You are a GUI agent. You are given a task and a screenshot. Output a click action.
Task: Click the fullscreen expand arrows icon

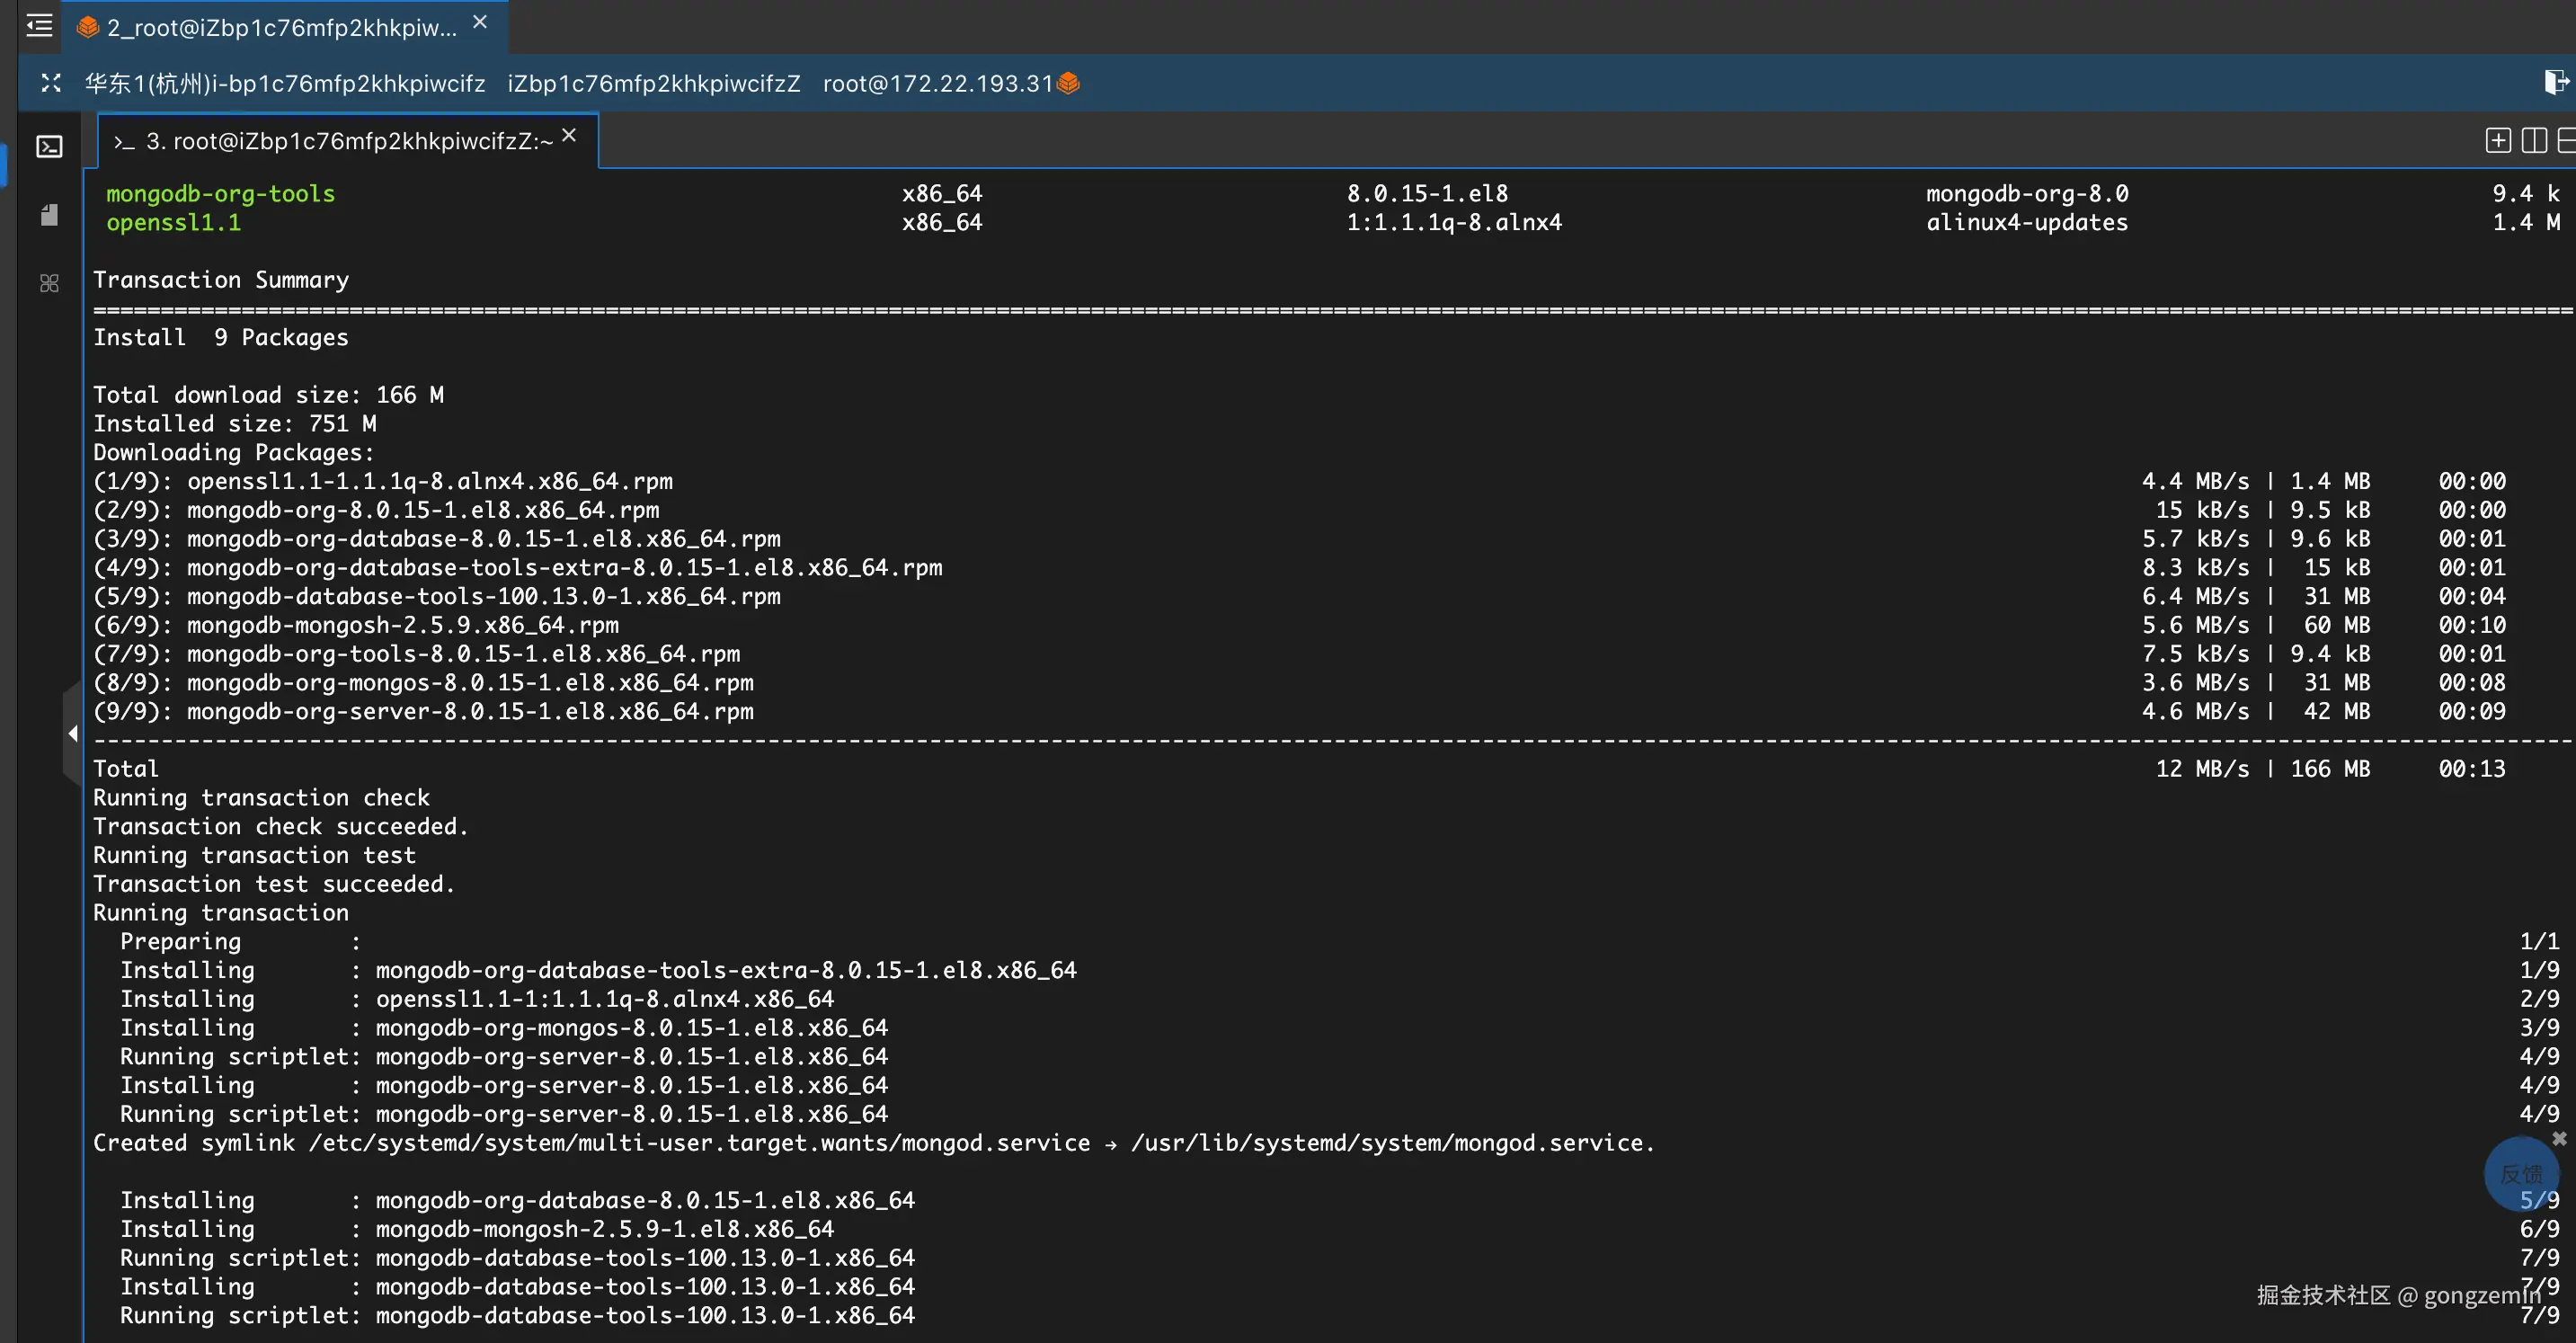tap(51, 83)
